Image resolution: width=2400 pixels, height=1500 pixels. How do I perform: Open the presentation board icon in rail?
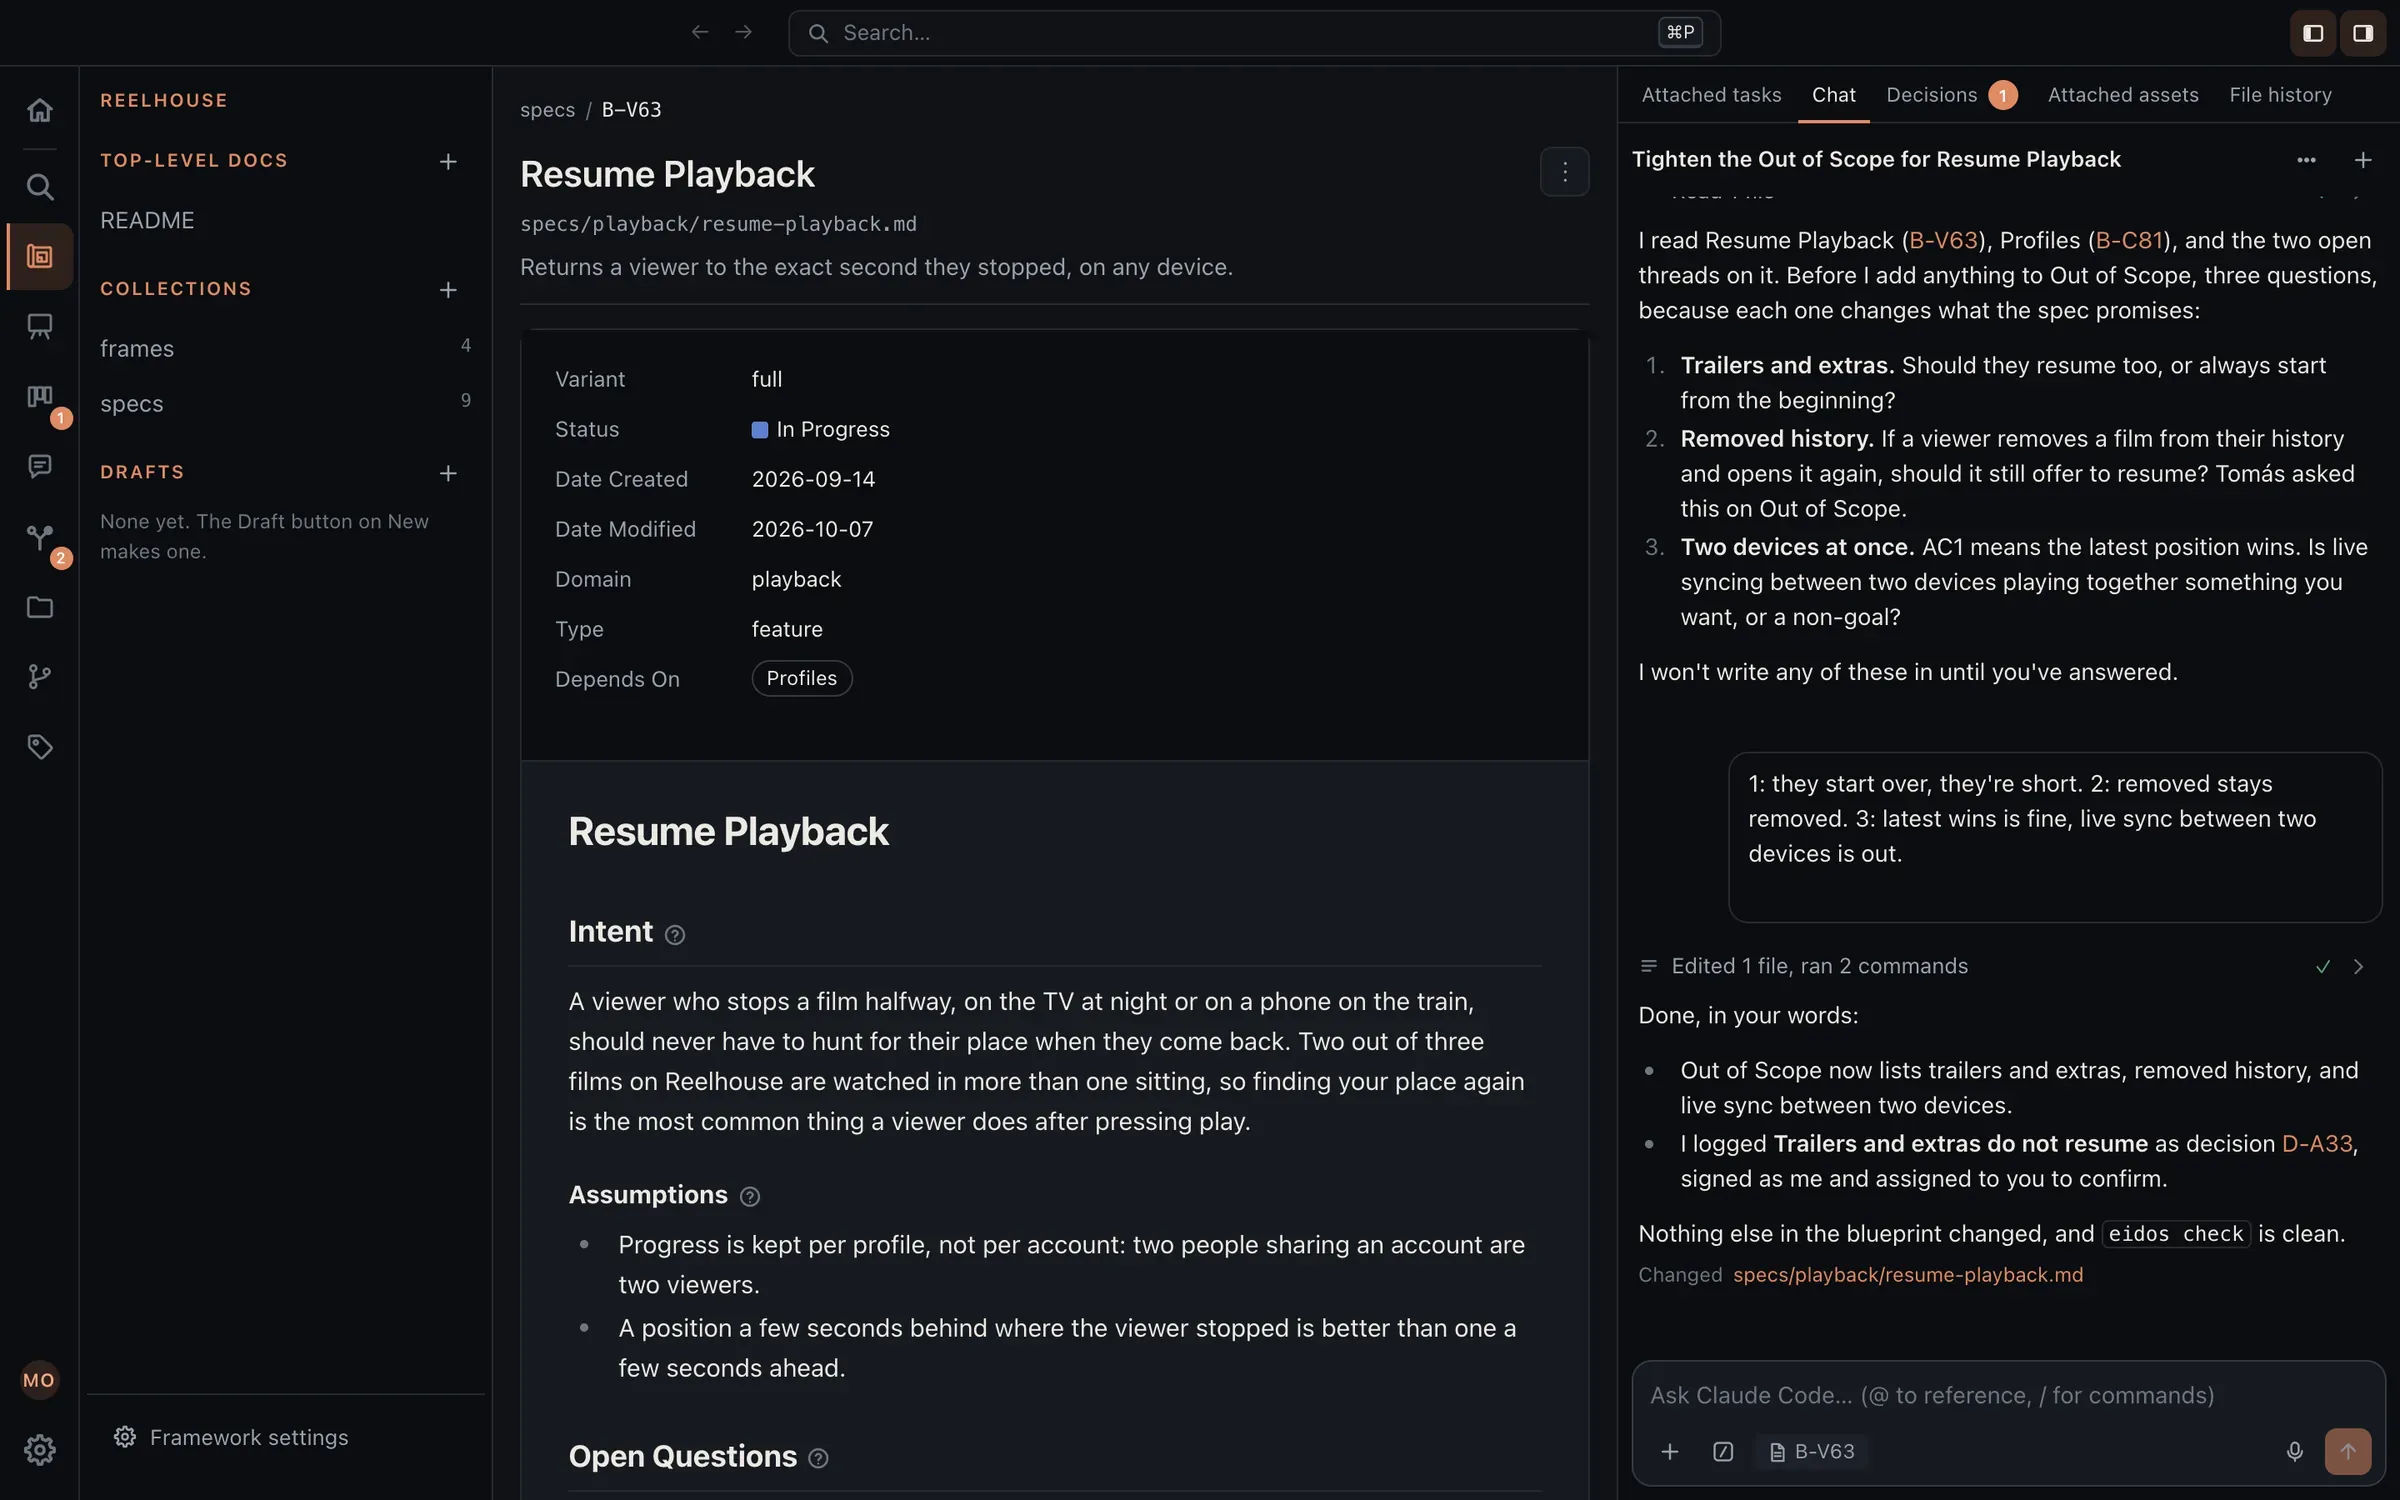[x=39, y=326]
